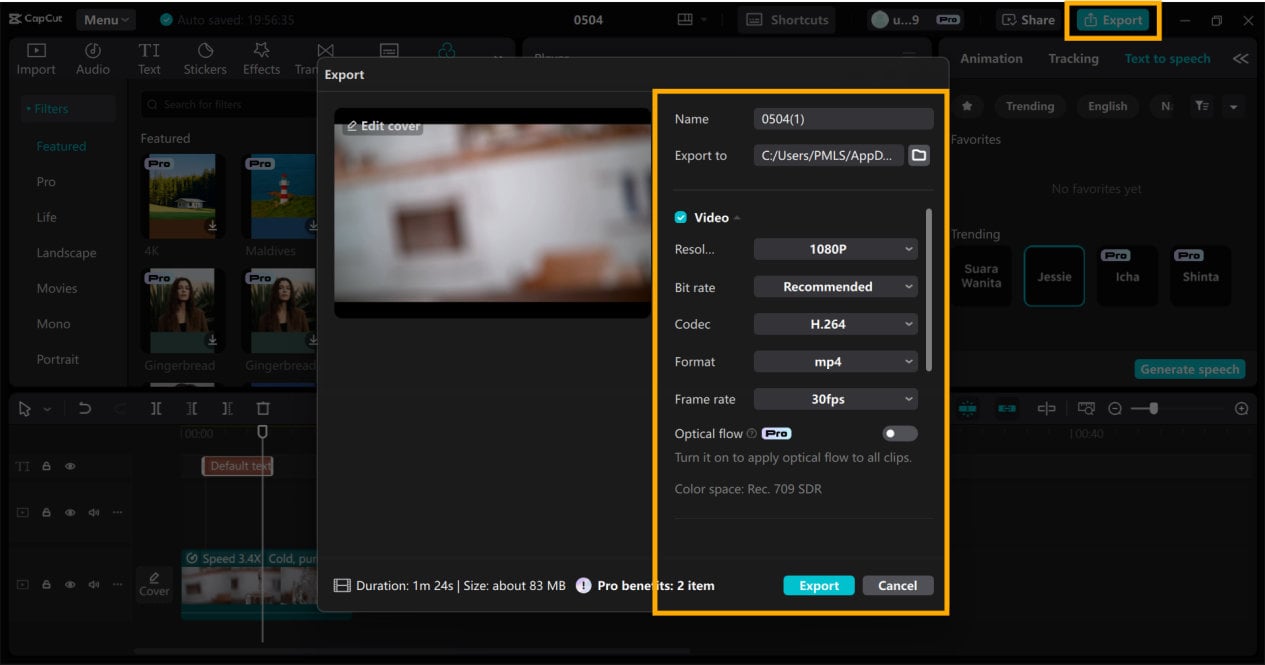Click Edit cover on the preview
Viewport: 1265px width, 665px height.
pyautogui.click(x=383, y=126)
